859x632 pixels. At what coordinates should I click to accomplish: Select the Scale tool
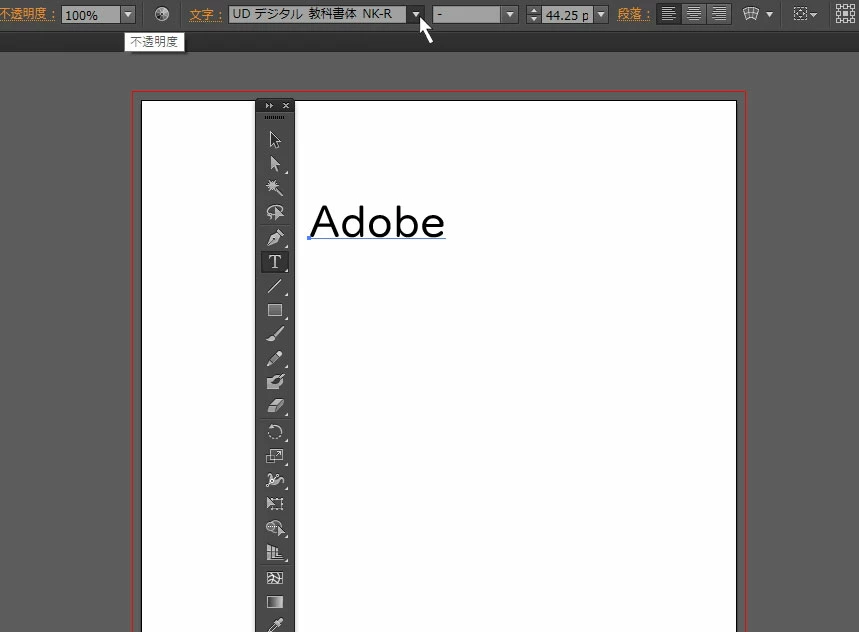coord(275,456)
